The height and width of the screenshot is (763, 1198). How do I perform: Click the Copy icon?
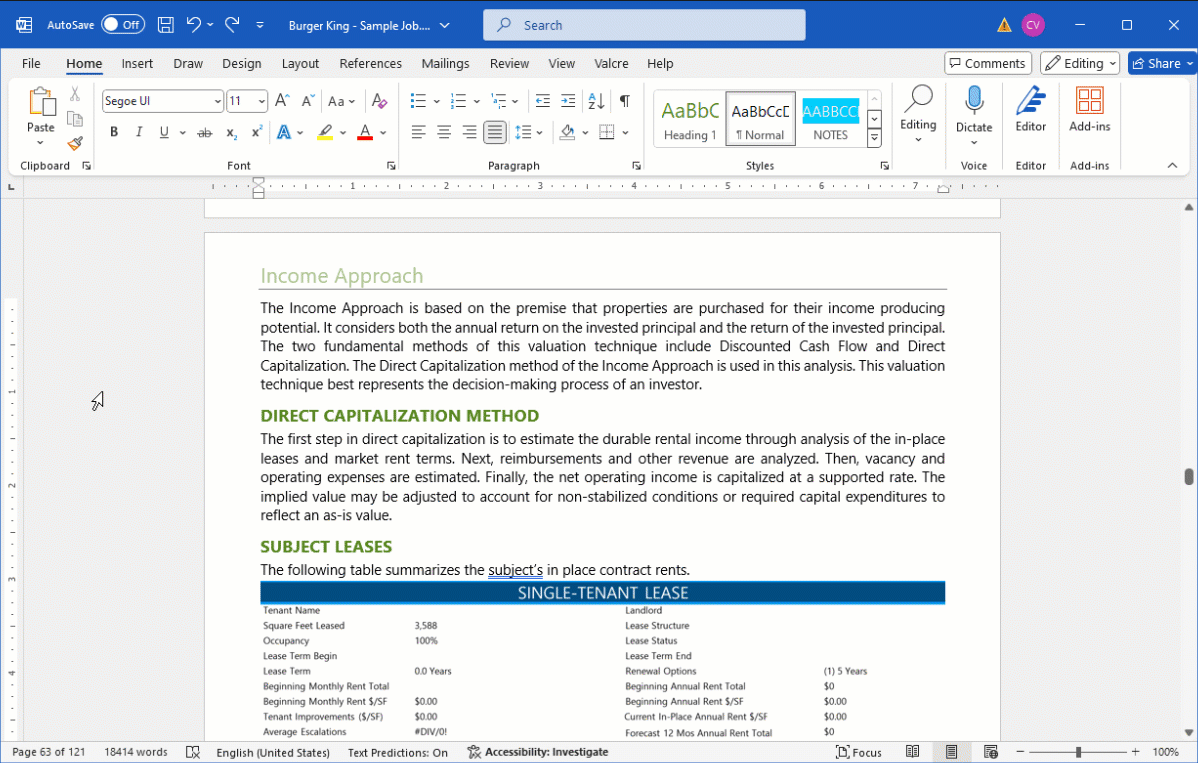pyautogui.click(x=75, y=118)
